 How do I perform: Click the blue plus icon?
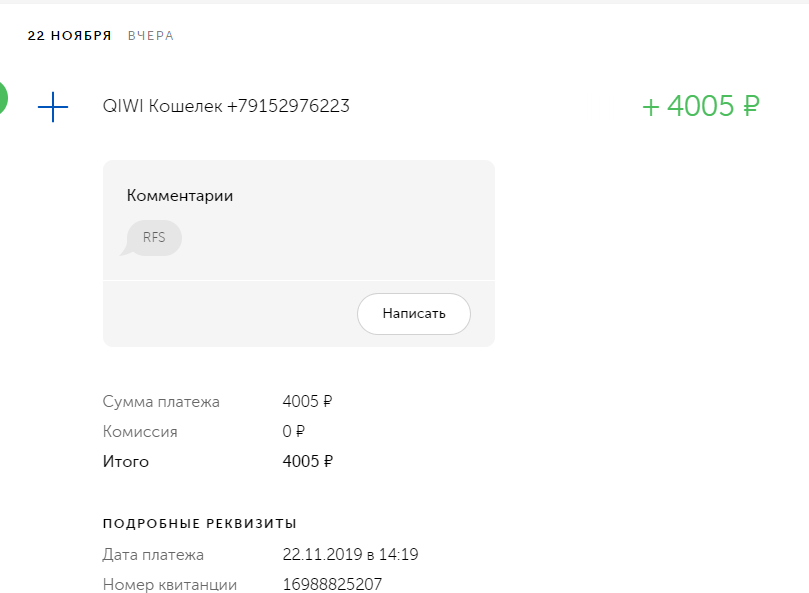pyautogui.click(x=52, y=107)
